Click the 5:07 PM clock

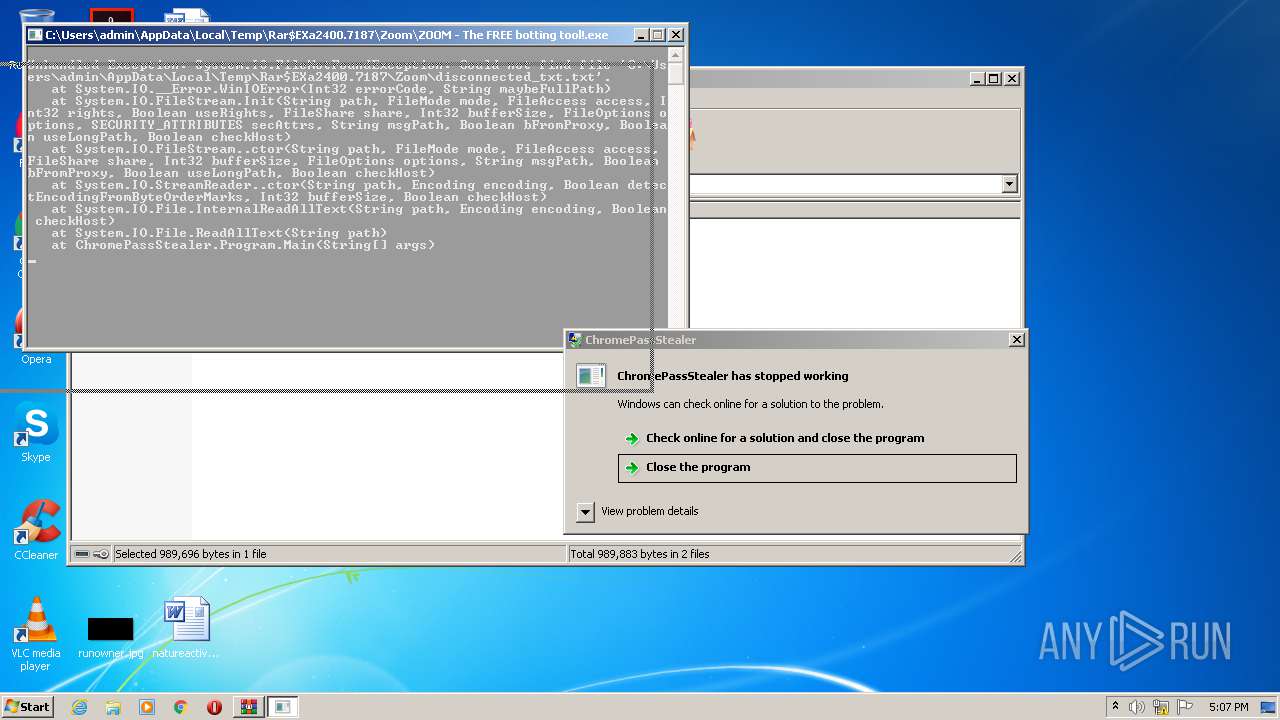[x=1228, y=707]
